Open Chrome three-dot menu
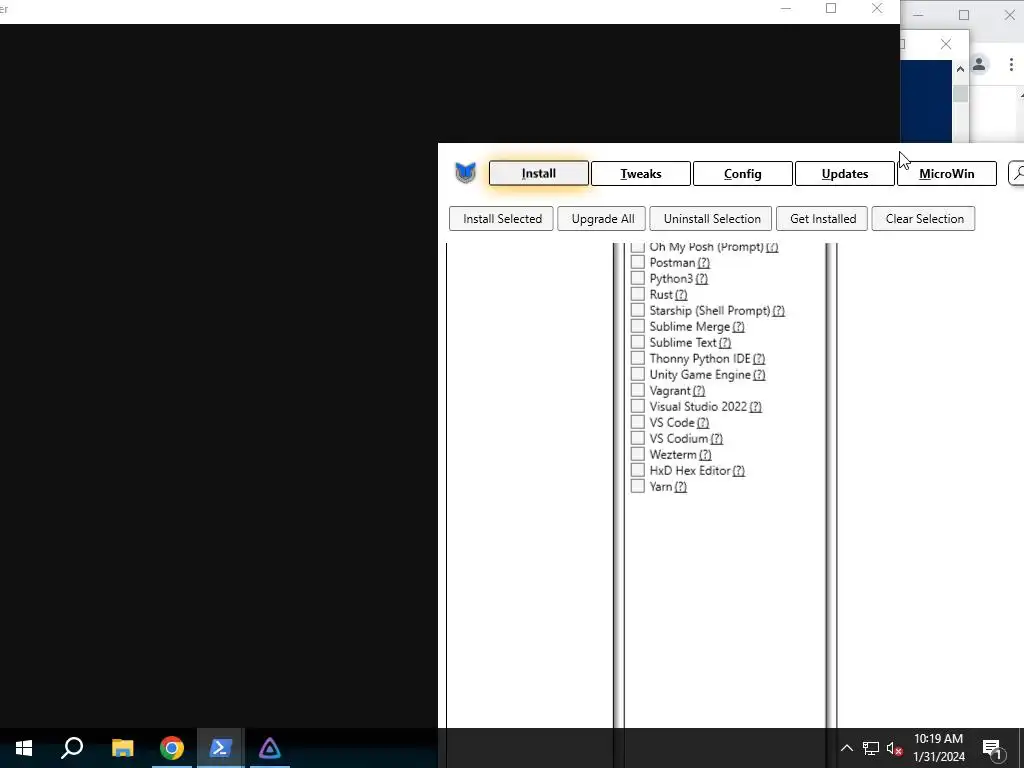 tap(1011, 64)
